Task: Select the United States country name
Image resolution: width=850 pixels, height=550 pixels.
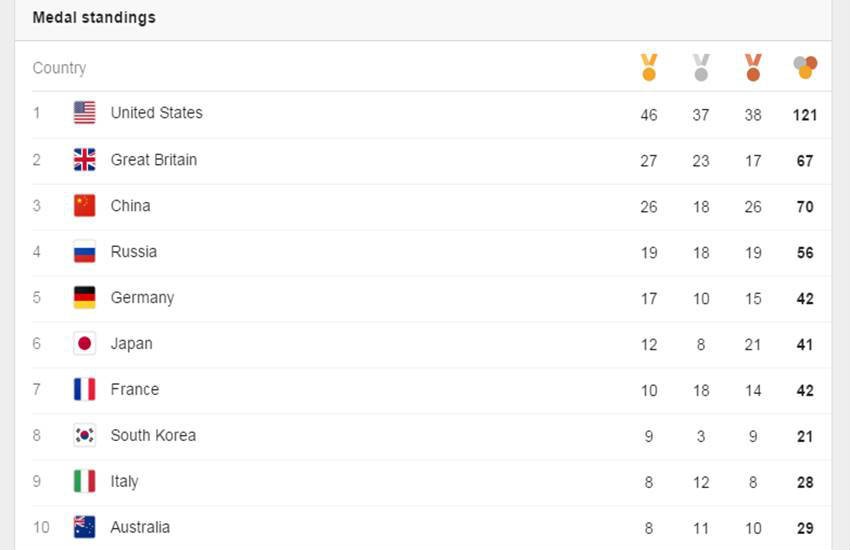Action: [157, 113]
